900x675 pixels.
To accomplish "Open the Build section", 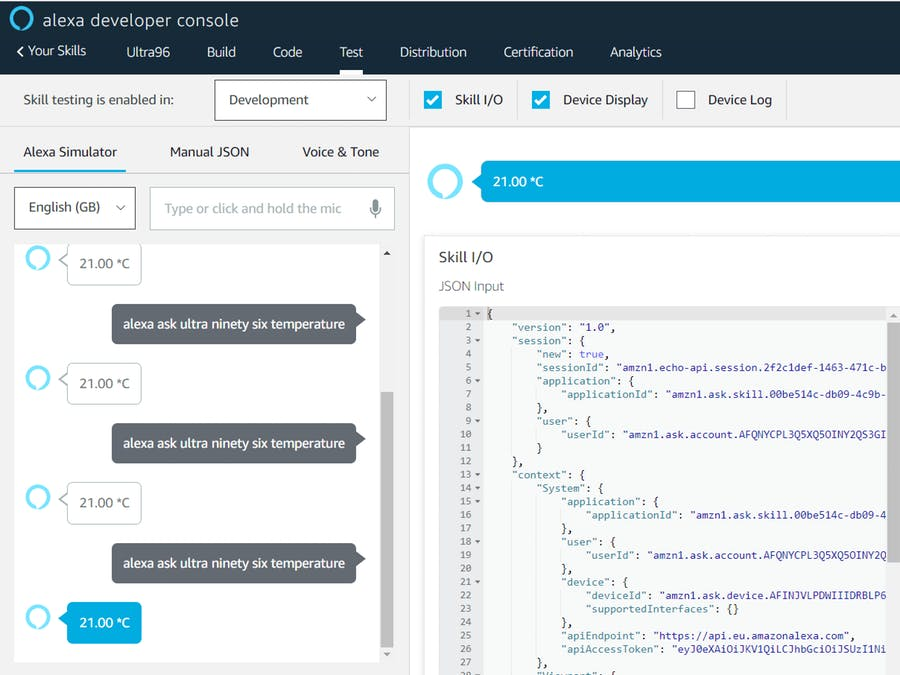I will (221, 52).
